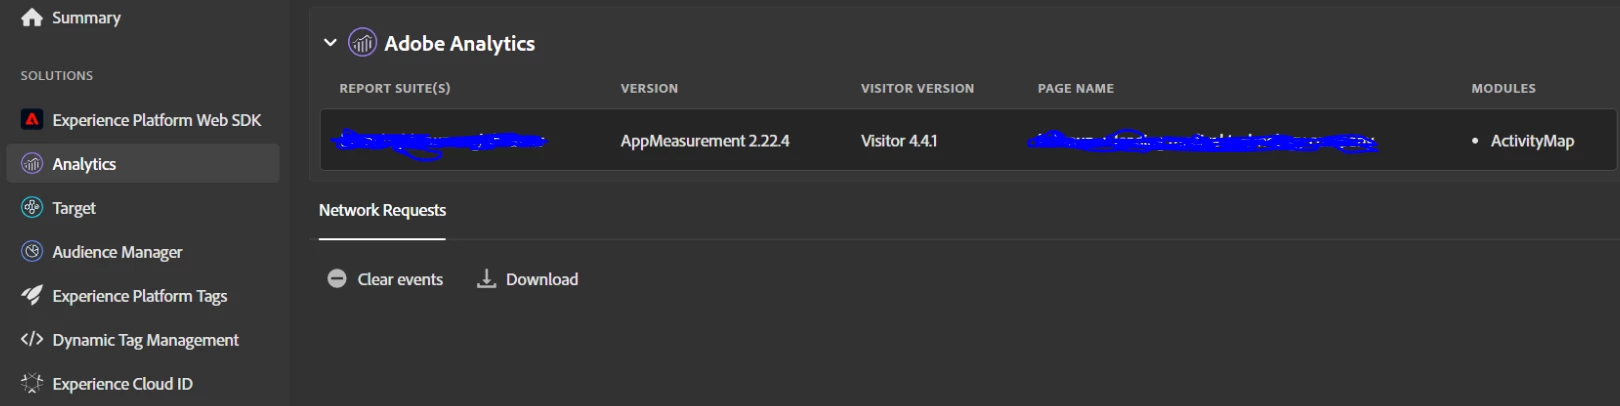Select the Analytics sidebar label
Image resolution: width=1620 pixels, height=406 pixels.
[x=84, y=164]
